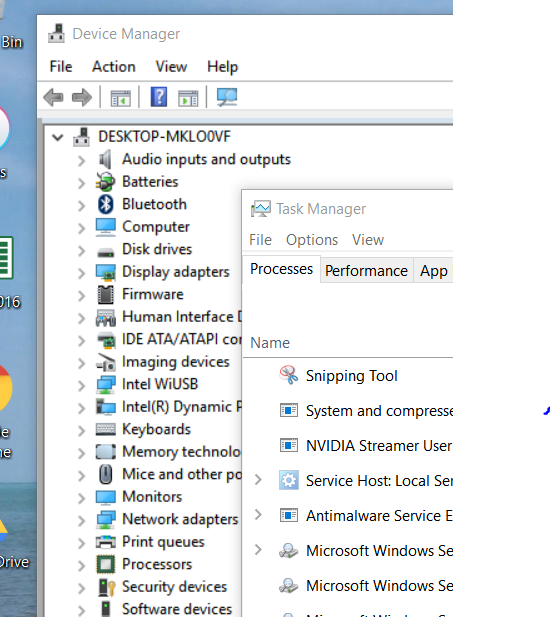Click the Audio inputs and outputs speaker icon
Screen dimensions: 550x617
click(x=105, y=159)
